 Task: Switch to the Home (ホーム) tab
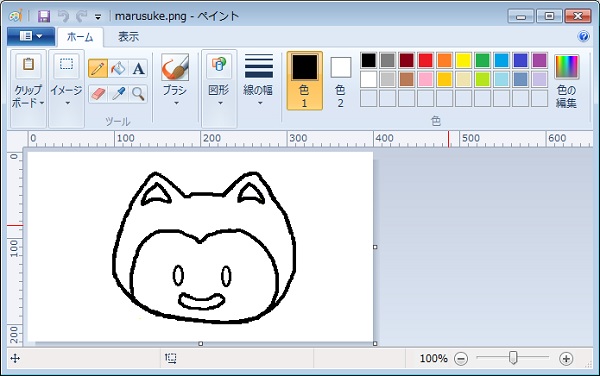tap(80, 37)
